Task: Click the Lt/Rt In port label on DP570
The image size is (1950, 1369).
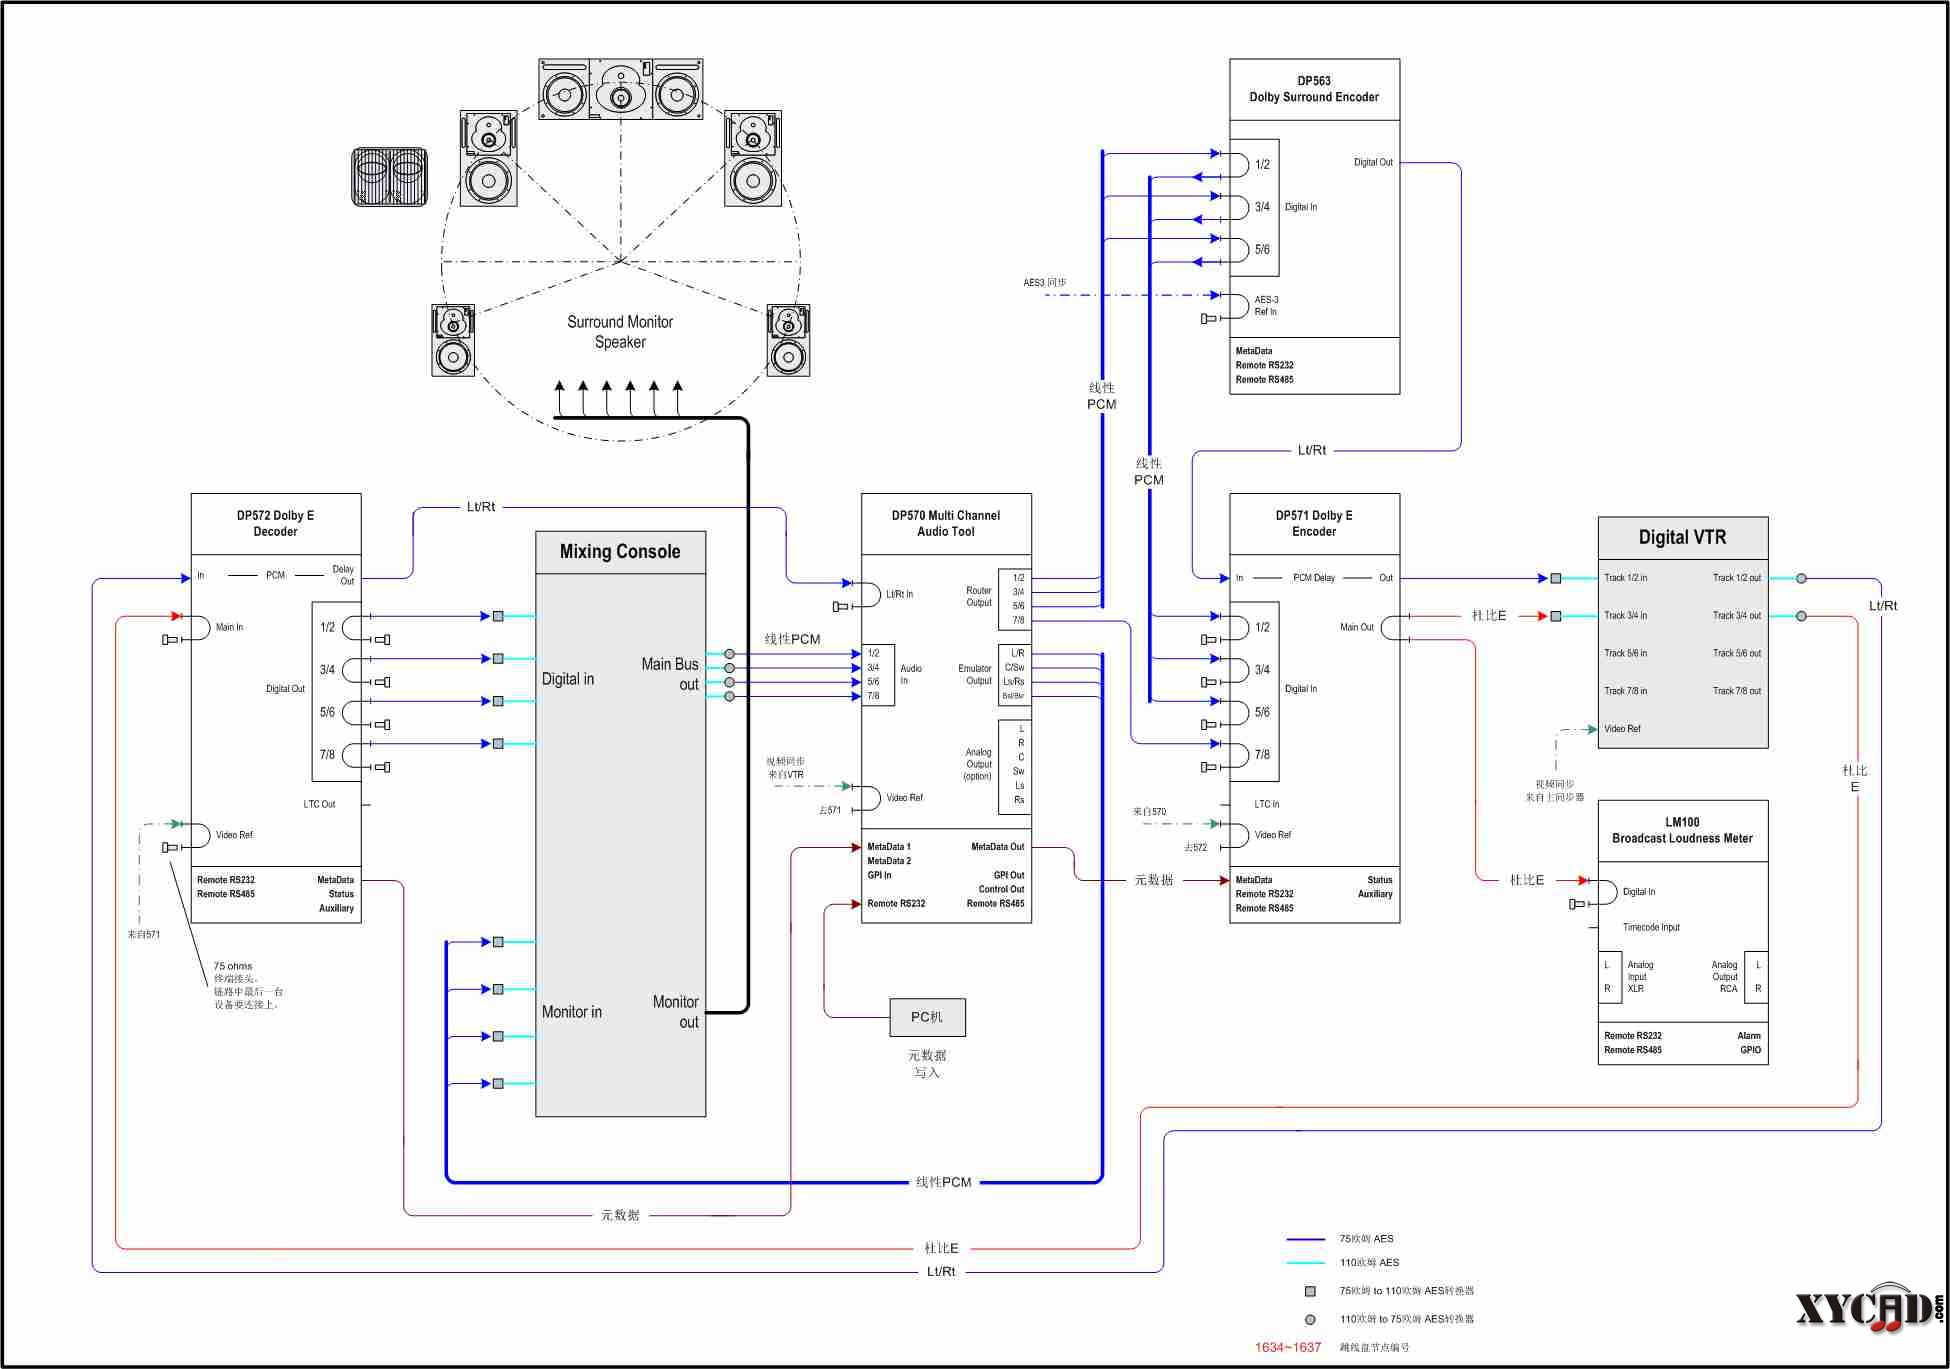Action: (x=899, y=594)
